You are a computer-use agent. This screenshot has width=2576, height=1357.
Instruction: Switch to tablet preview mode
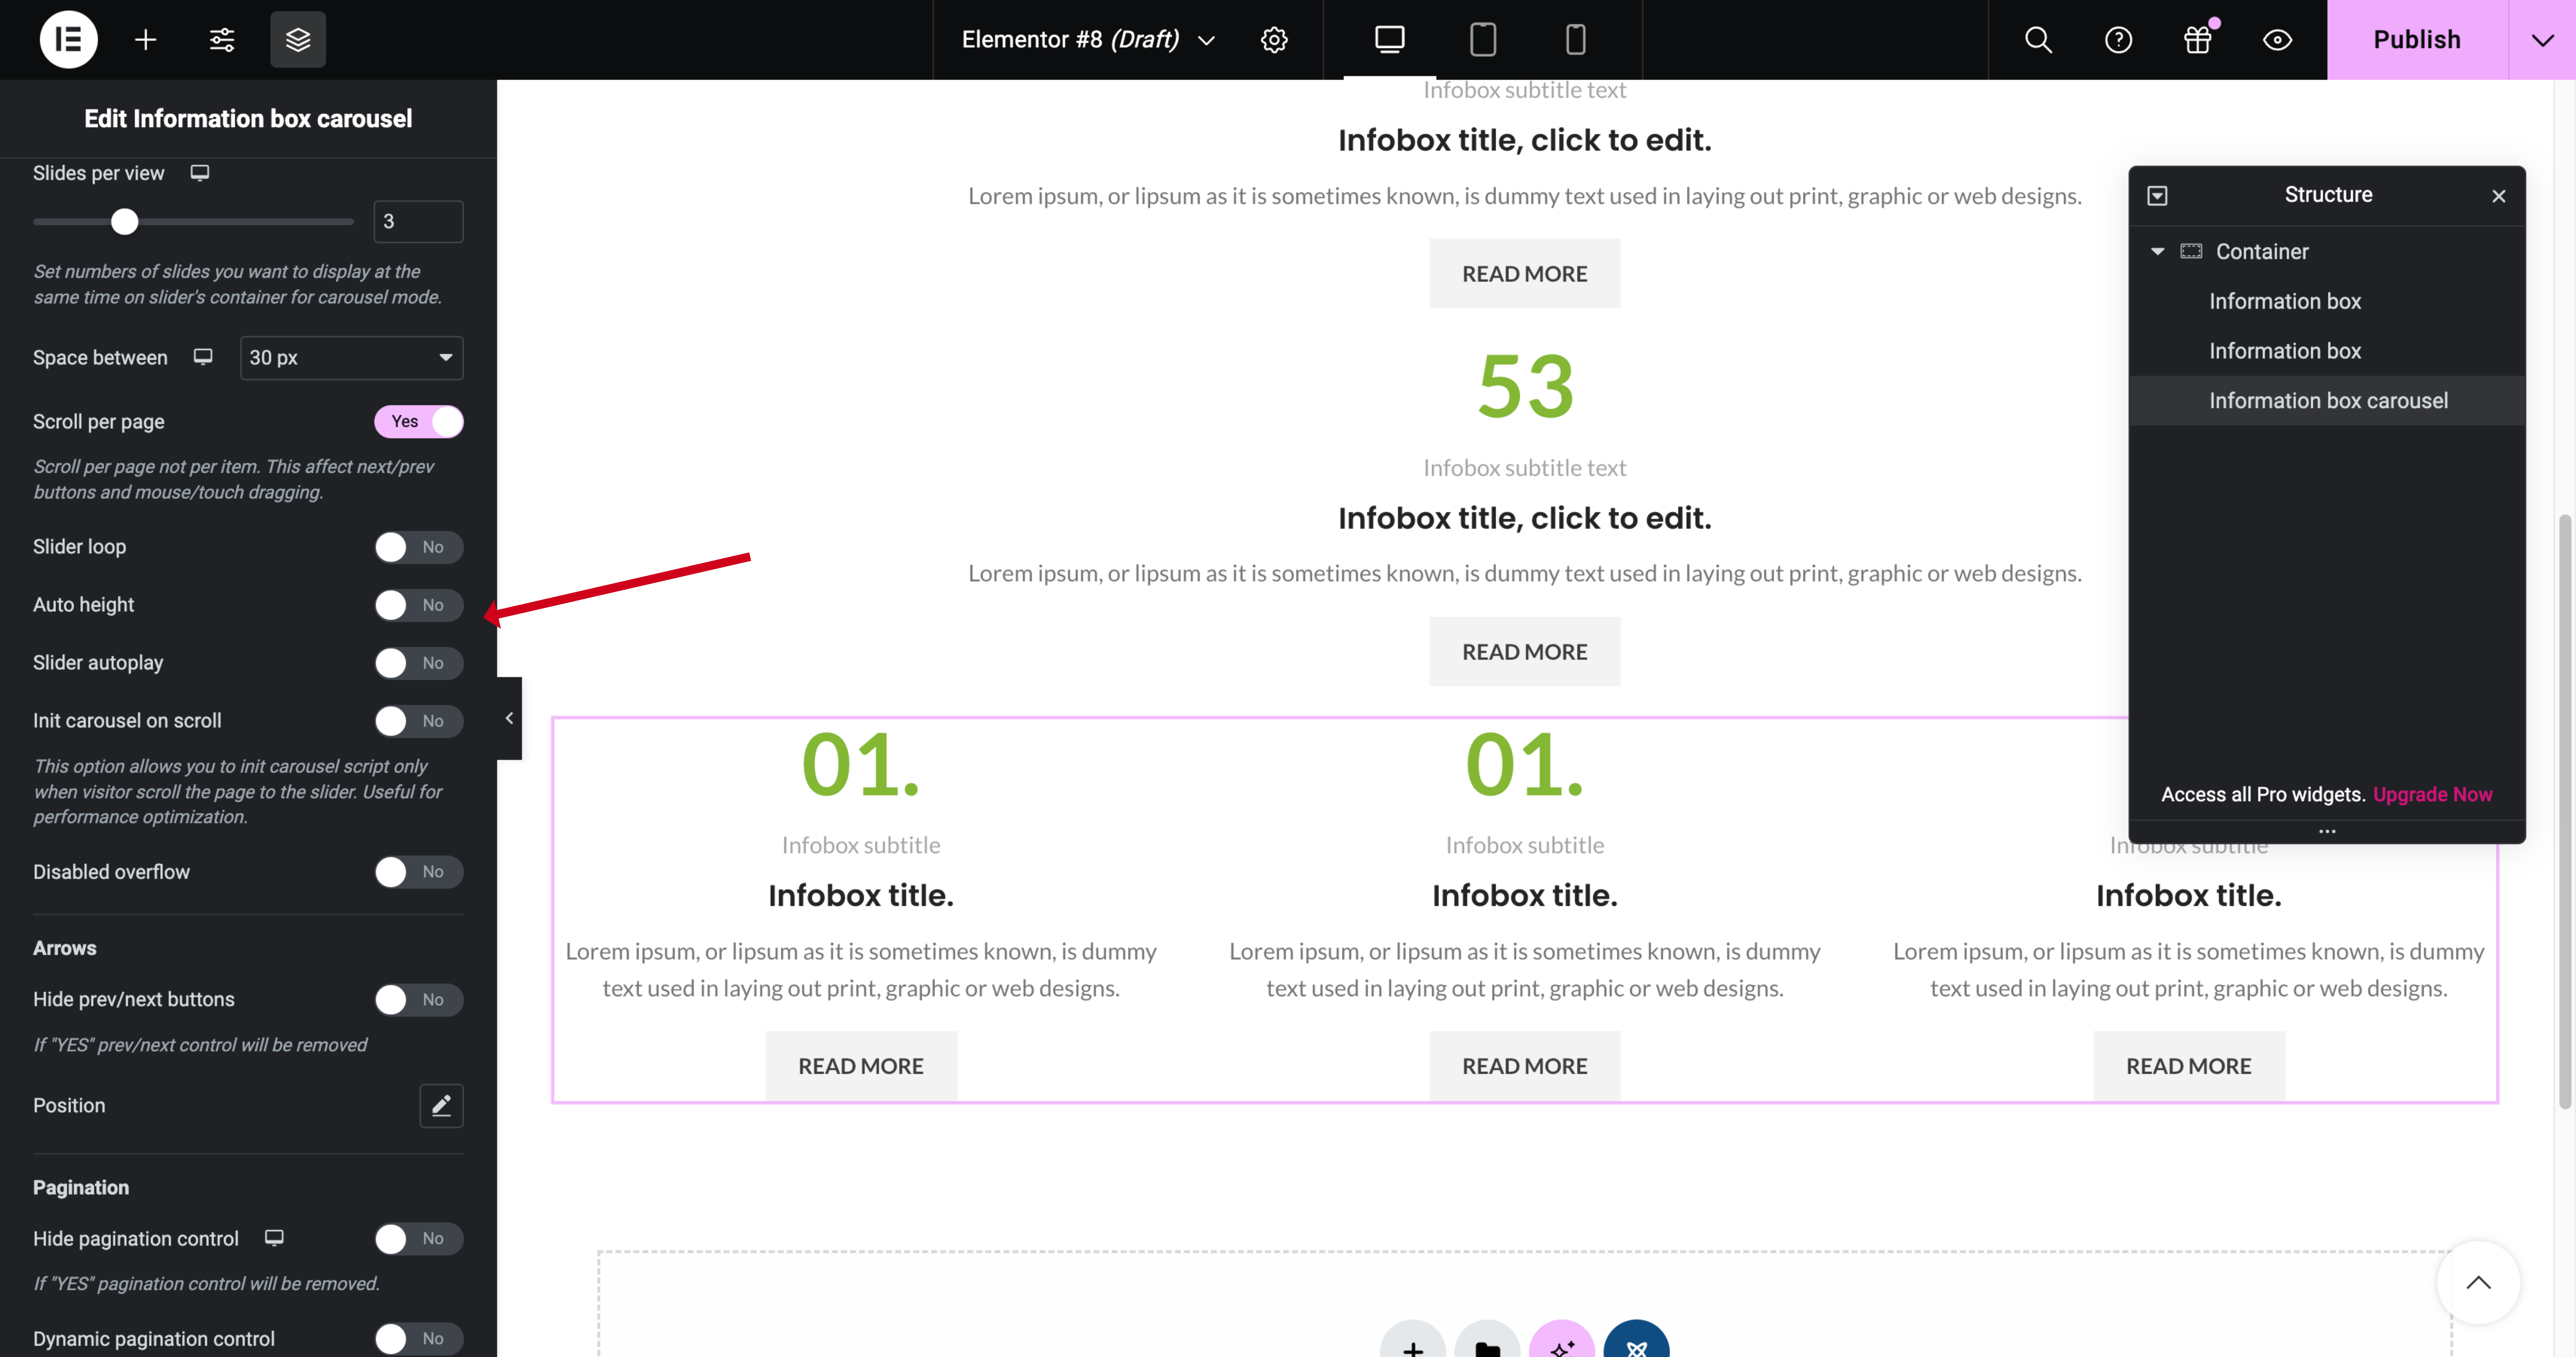(x=1483, y=40)
